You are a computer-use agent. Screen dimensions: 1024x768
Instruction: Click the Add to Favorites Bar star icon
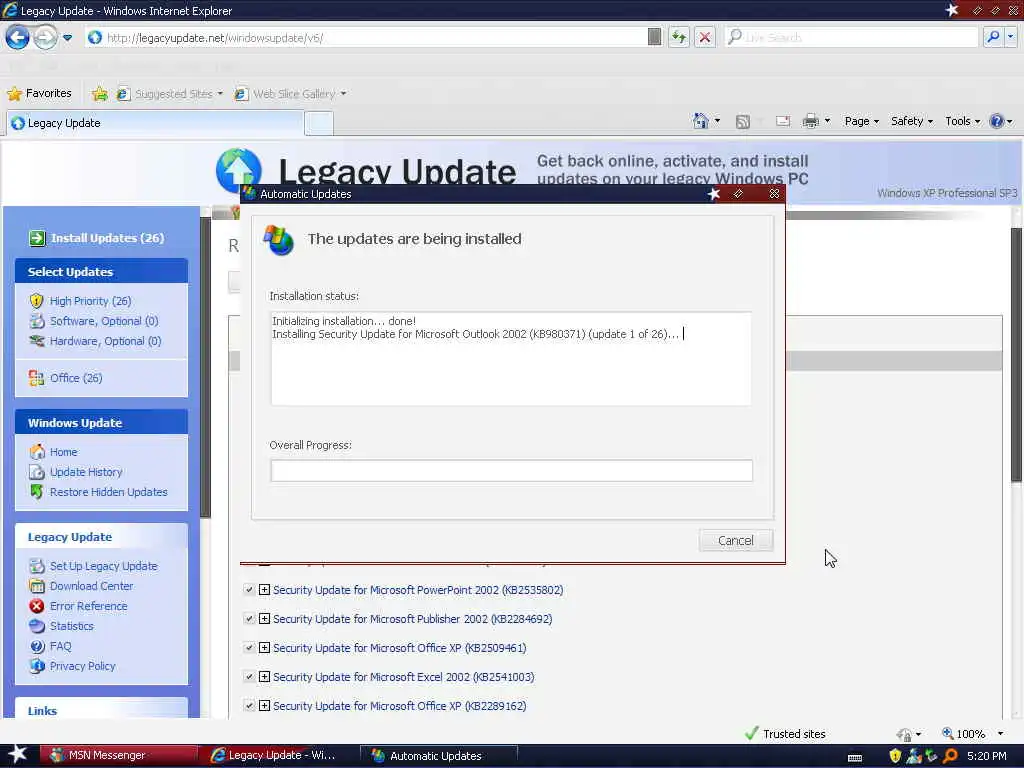[x=99, y=93]
